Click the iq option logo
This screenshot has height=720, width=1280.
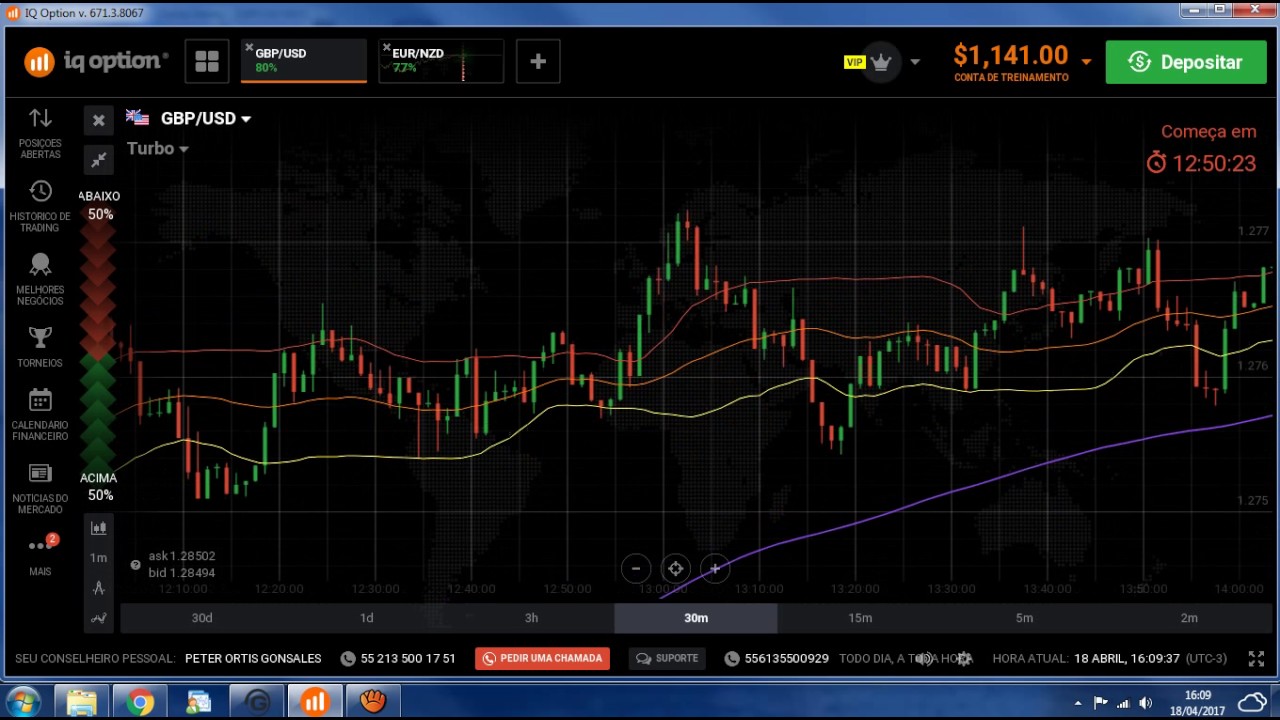click(x=96, y=62)
